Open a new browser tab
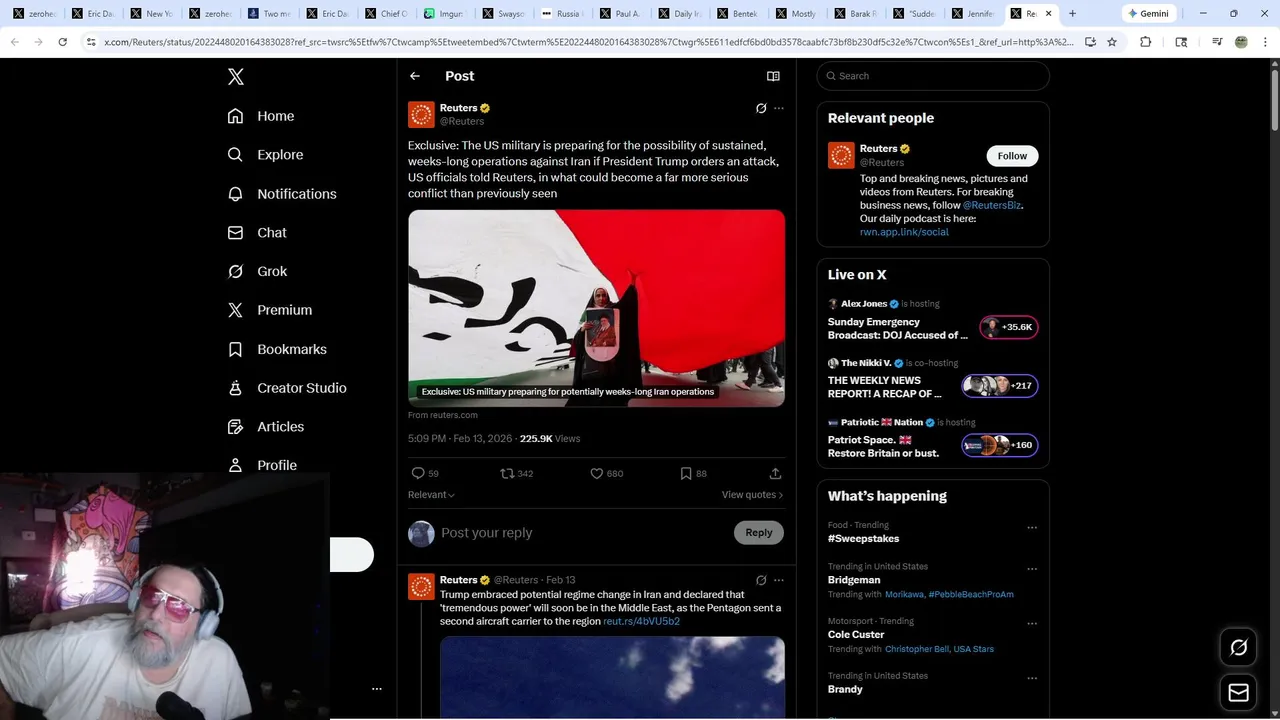 [x=1073, y=14]
